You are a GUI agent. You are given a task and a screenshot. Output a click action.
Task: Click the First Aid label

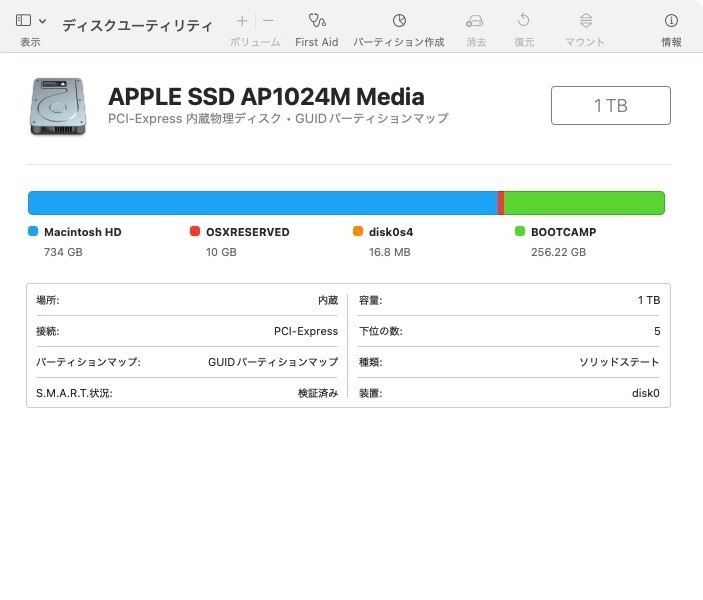pyautogui.click(x=317, y=42)
